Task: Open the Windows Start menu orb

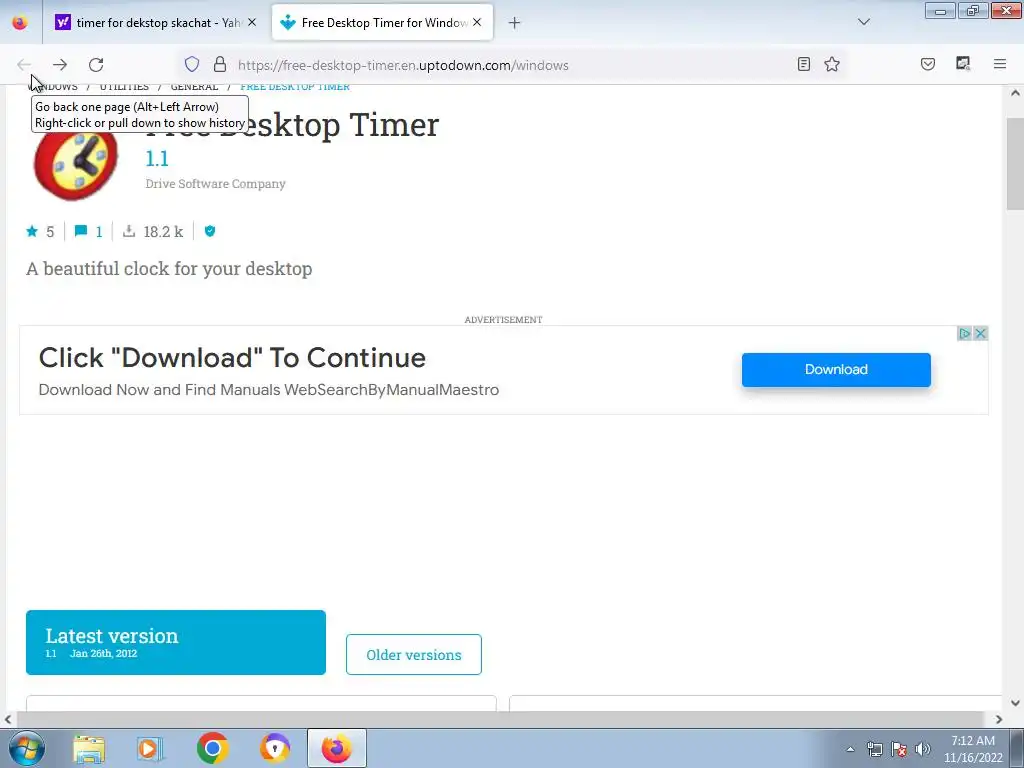Action: pyautogui.click(x=27, y=748)
